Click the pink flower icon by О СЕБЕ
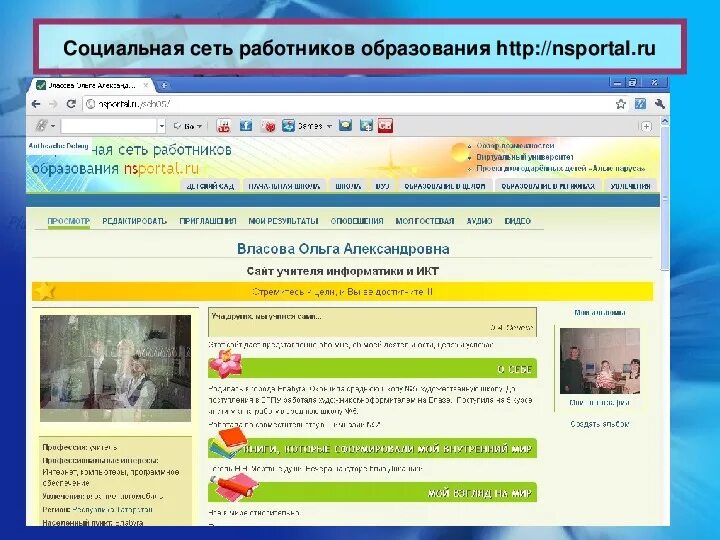This screenshot has height=540, width=720. tap(225, 363)
